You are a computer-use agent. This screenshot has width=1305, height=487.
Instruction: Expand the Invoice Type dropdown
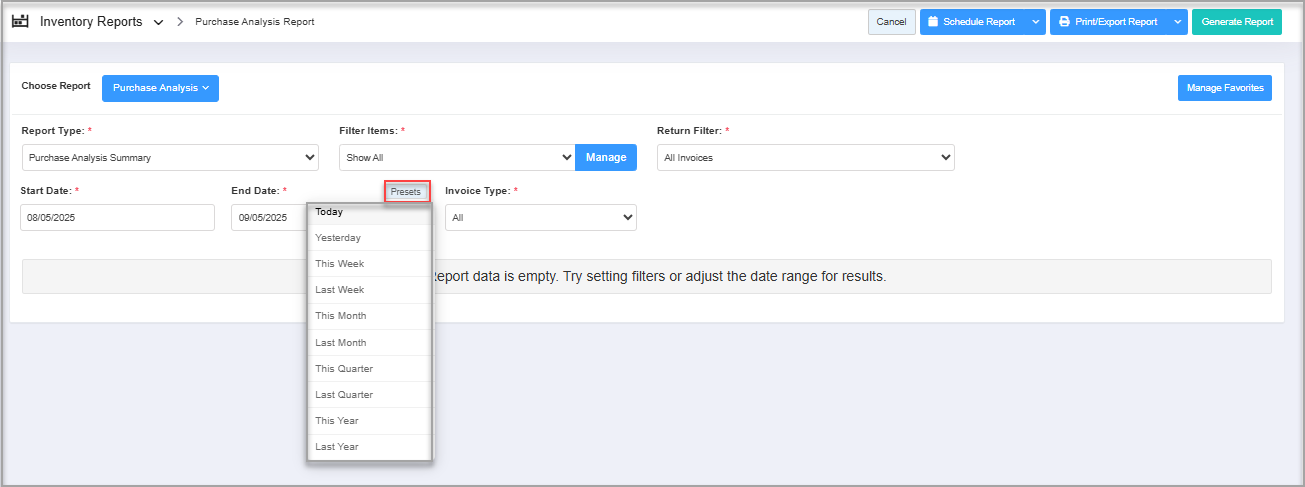click(540, 217)
